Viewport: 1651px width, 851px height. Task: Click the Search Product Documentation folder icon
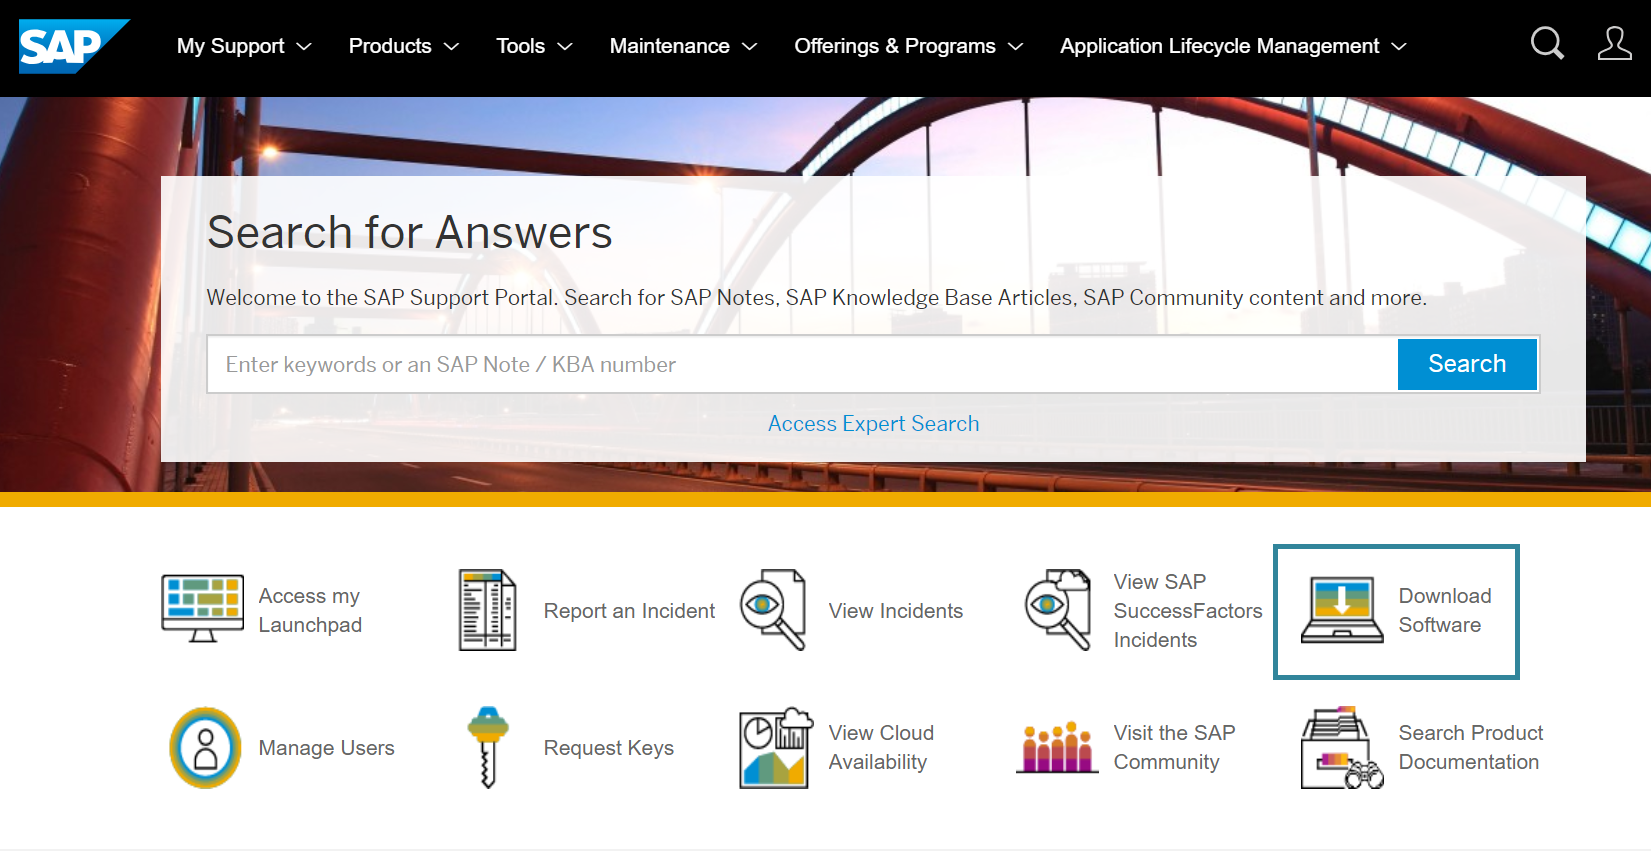point(1342,748)
